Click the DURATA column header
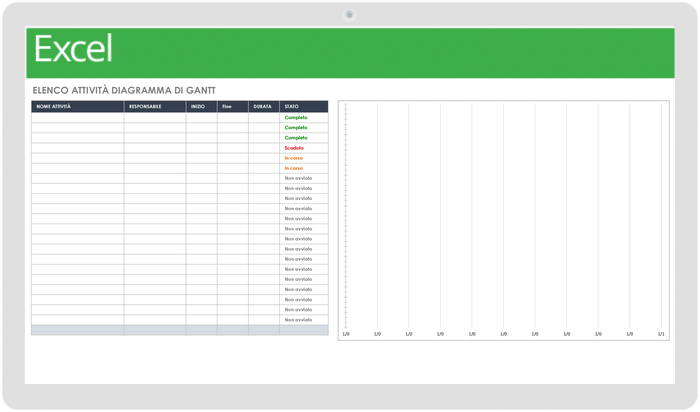The image size is (700, 412). 264,107
